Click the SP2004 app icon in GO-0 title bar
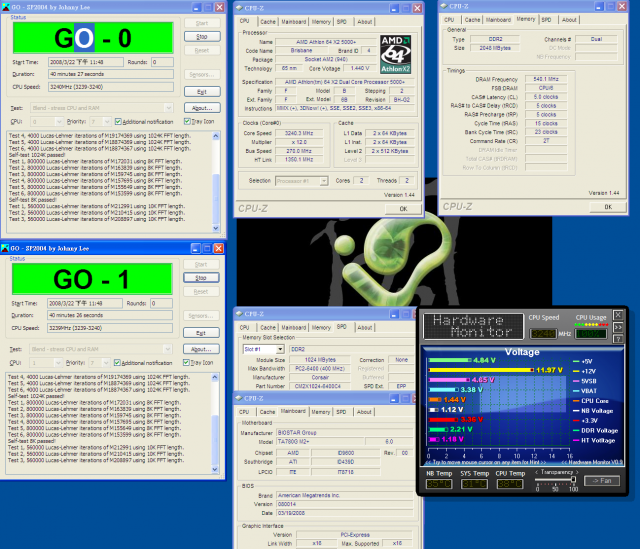The height and width of the screenshot is (549, 640). click(x=5, y=7)
